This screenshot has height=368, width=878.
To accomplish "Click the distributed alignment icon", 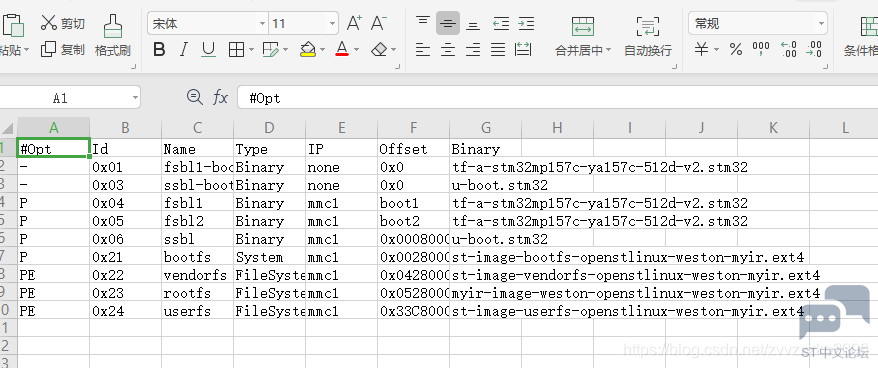I will coord(523,50).
